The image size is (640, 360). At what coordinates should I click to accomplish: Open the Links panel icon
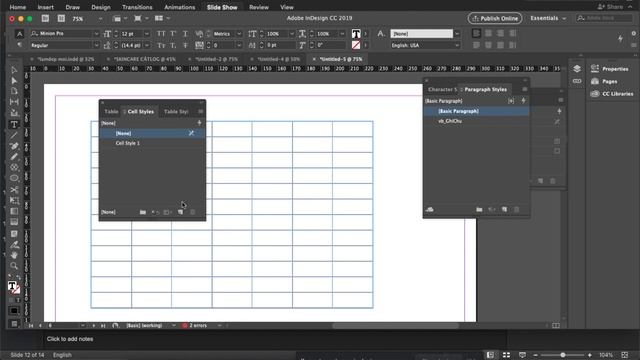click(577, 81)
